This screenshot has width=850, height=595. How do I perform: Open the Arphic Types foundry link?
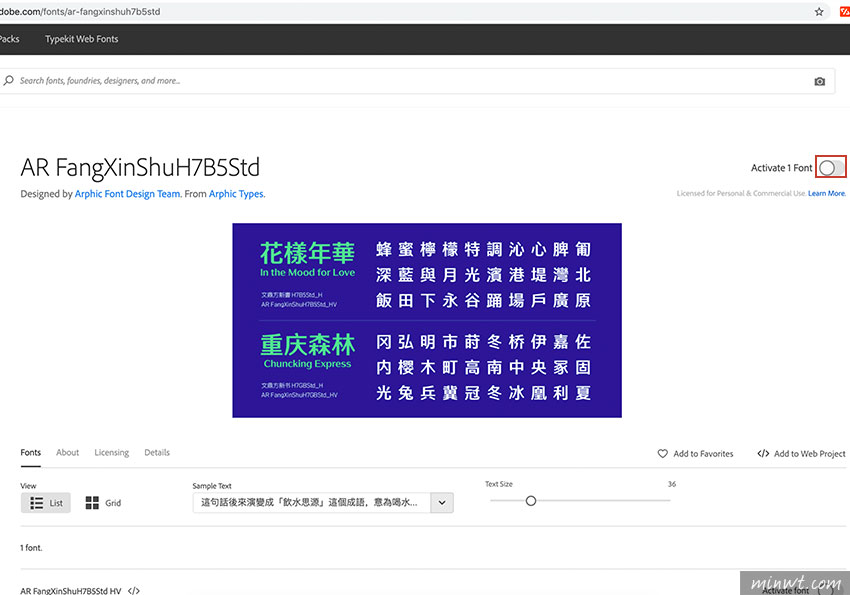coord(236,194)
